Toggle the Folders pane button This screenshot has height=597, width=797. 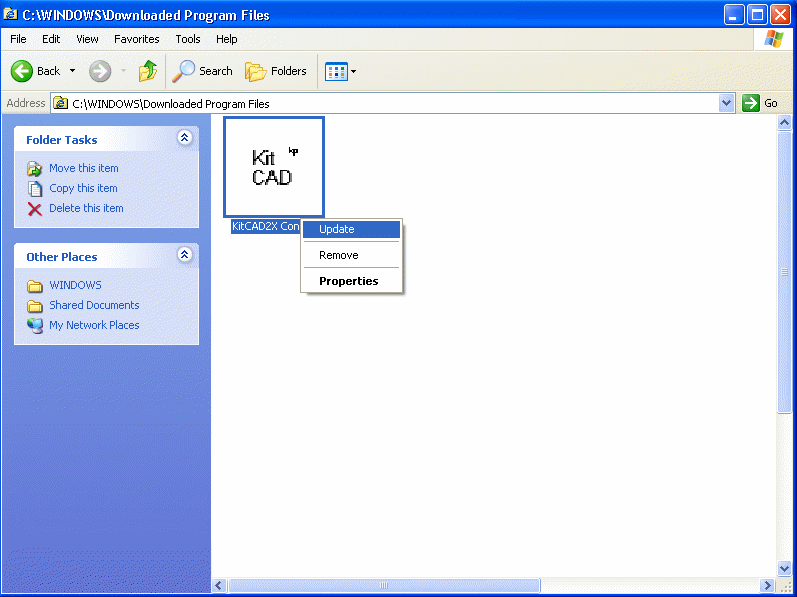pos(276,71)
